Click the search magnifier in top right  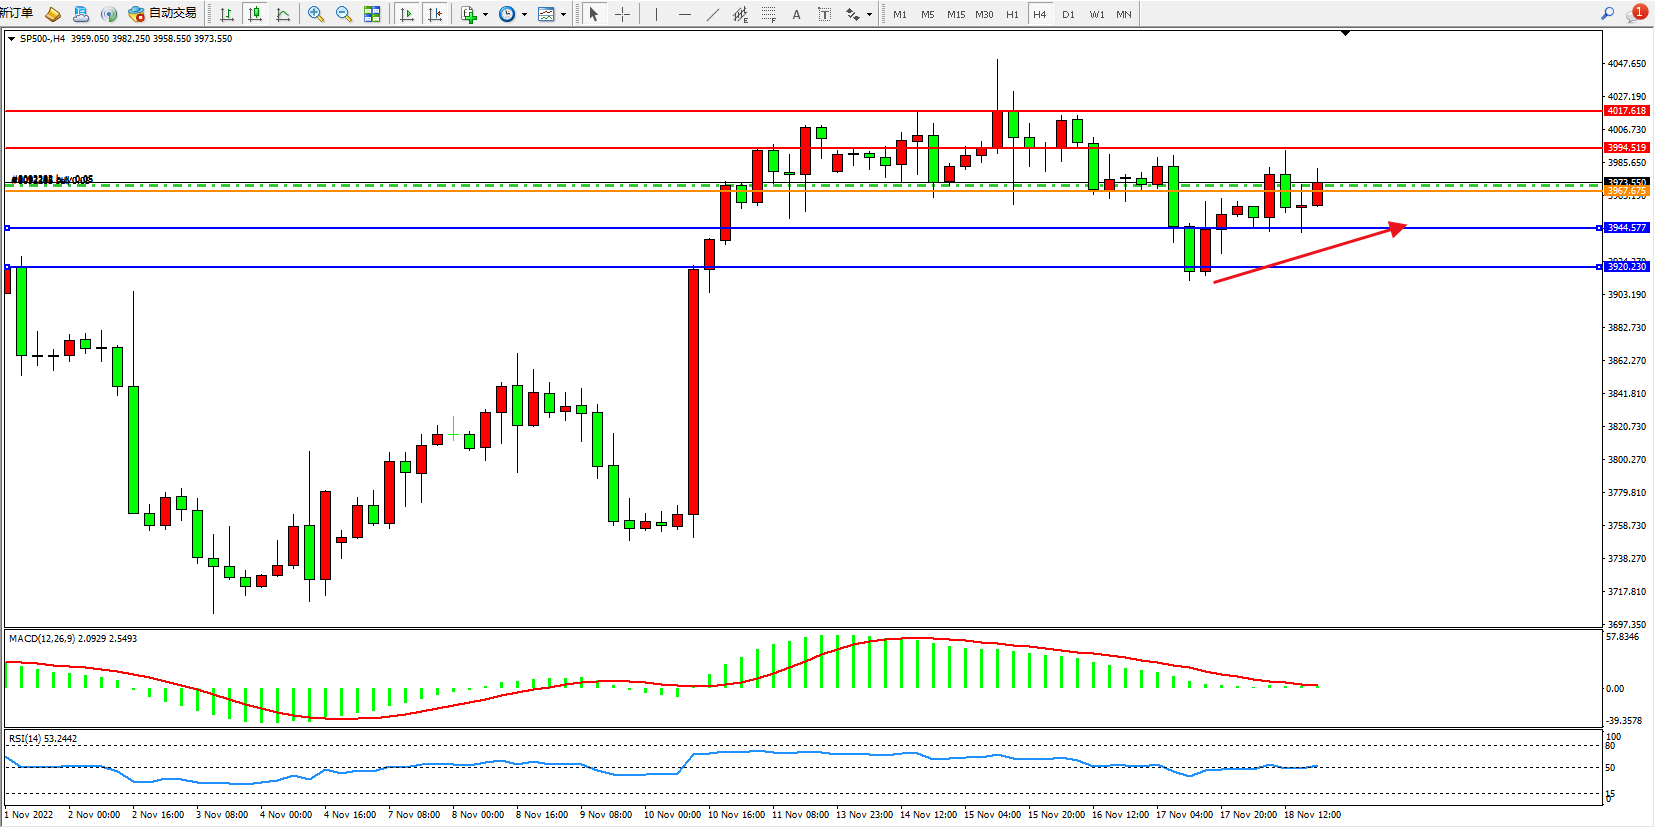point(1607,14)
